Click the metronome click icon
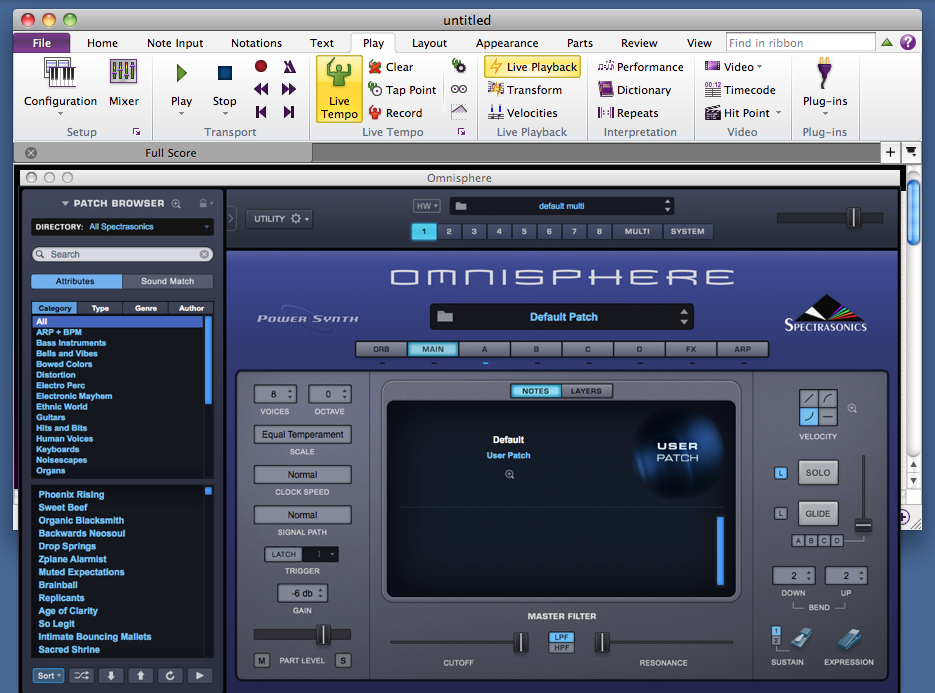Viewport: 935px width, 693px height. pyautogui.click(x=289, y=66)
